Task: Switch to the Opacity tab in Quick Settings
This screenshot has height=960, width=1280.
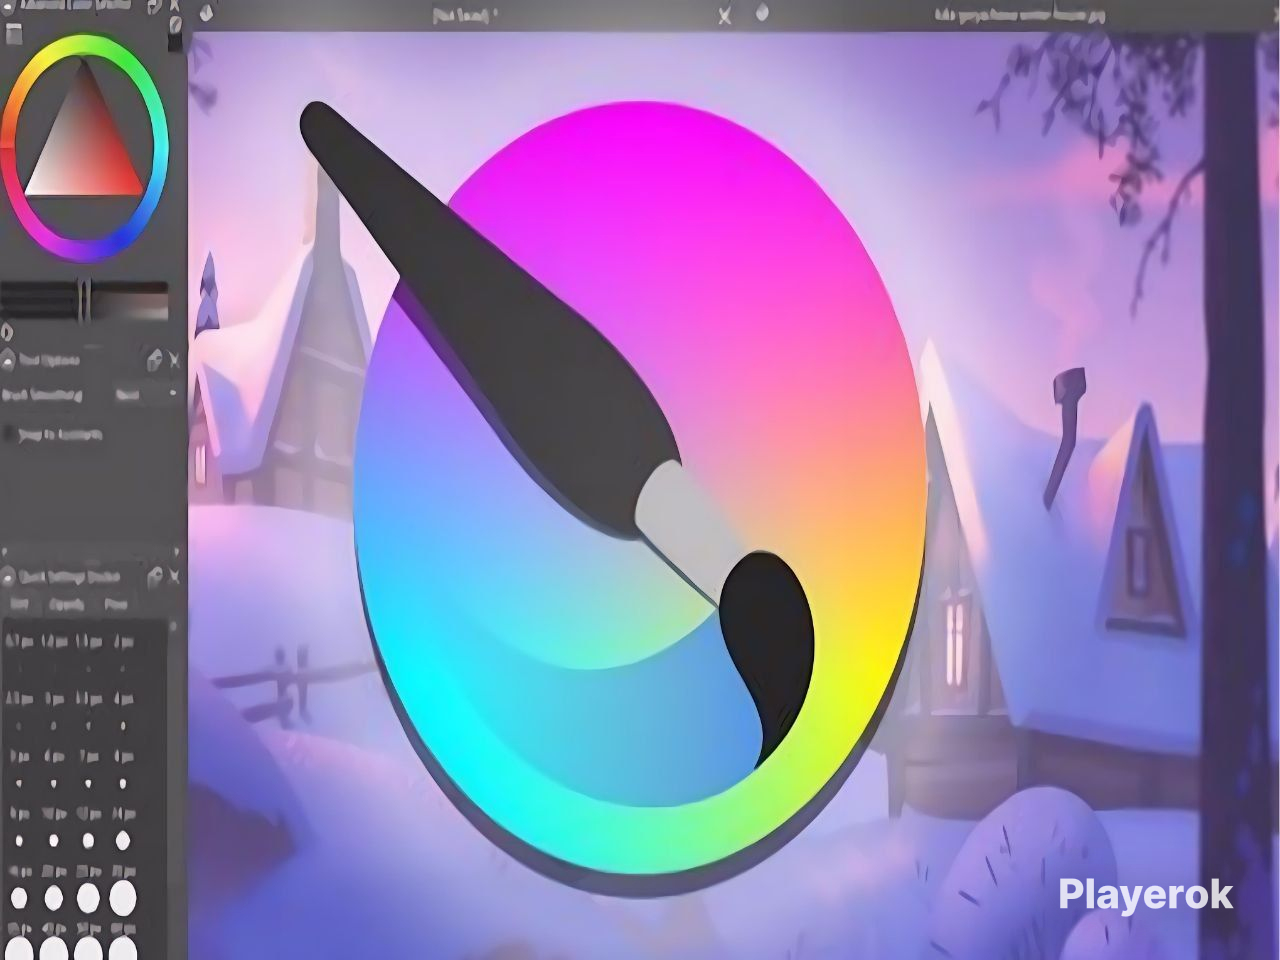Action: tap(67, 604)
